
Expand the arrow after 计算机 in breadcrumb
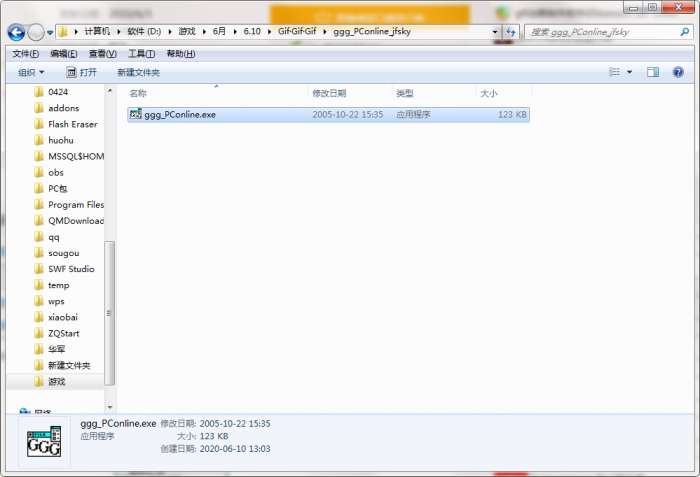[119, 32]
